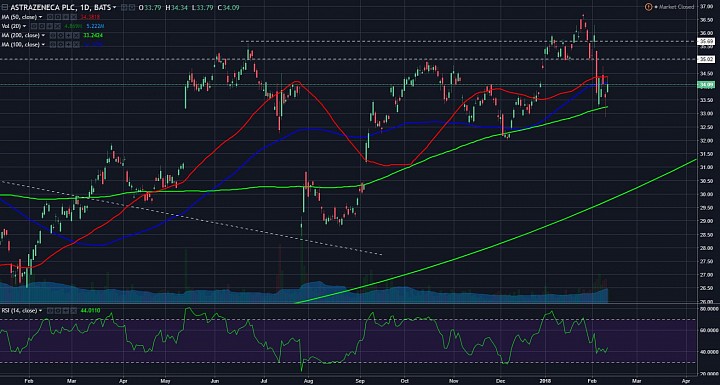Image resolution: width=720 pixels, height=385 pixels.
Task: Remove MA (50, close) with its X icon
Action: tap(73, 17)
